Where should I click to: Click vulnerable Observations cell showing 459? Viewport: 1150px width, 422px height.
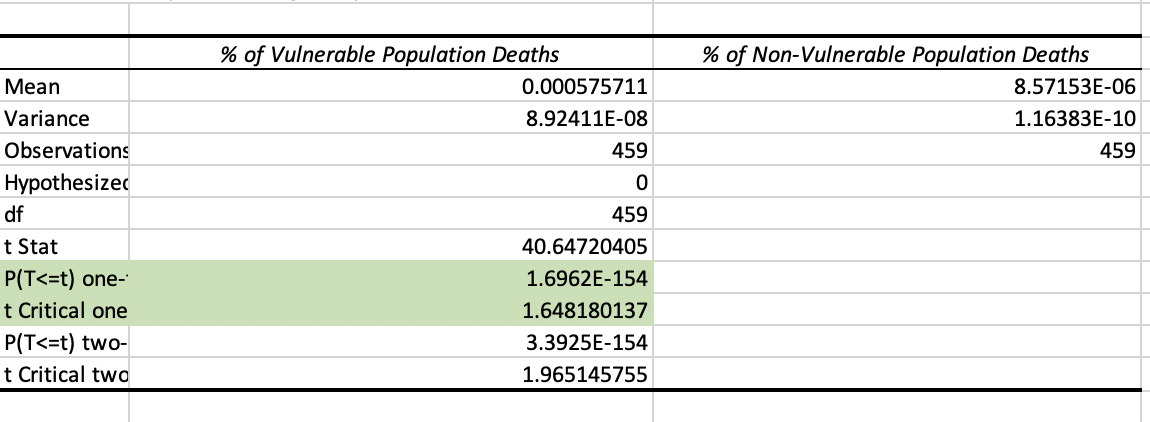click(x=390, y=150)
